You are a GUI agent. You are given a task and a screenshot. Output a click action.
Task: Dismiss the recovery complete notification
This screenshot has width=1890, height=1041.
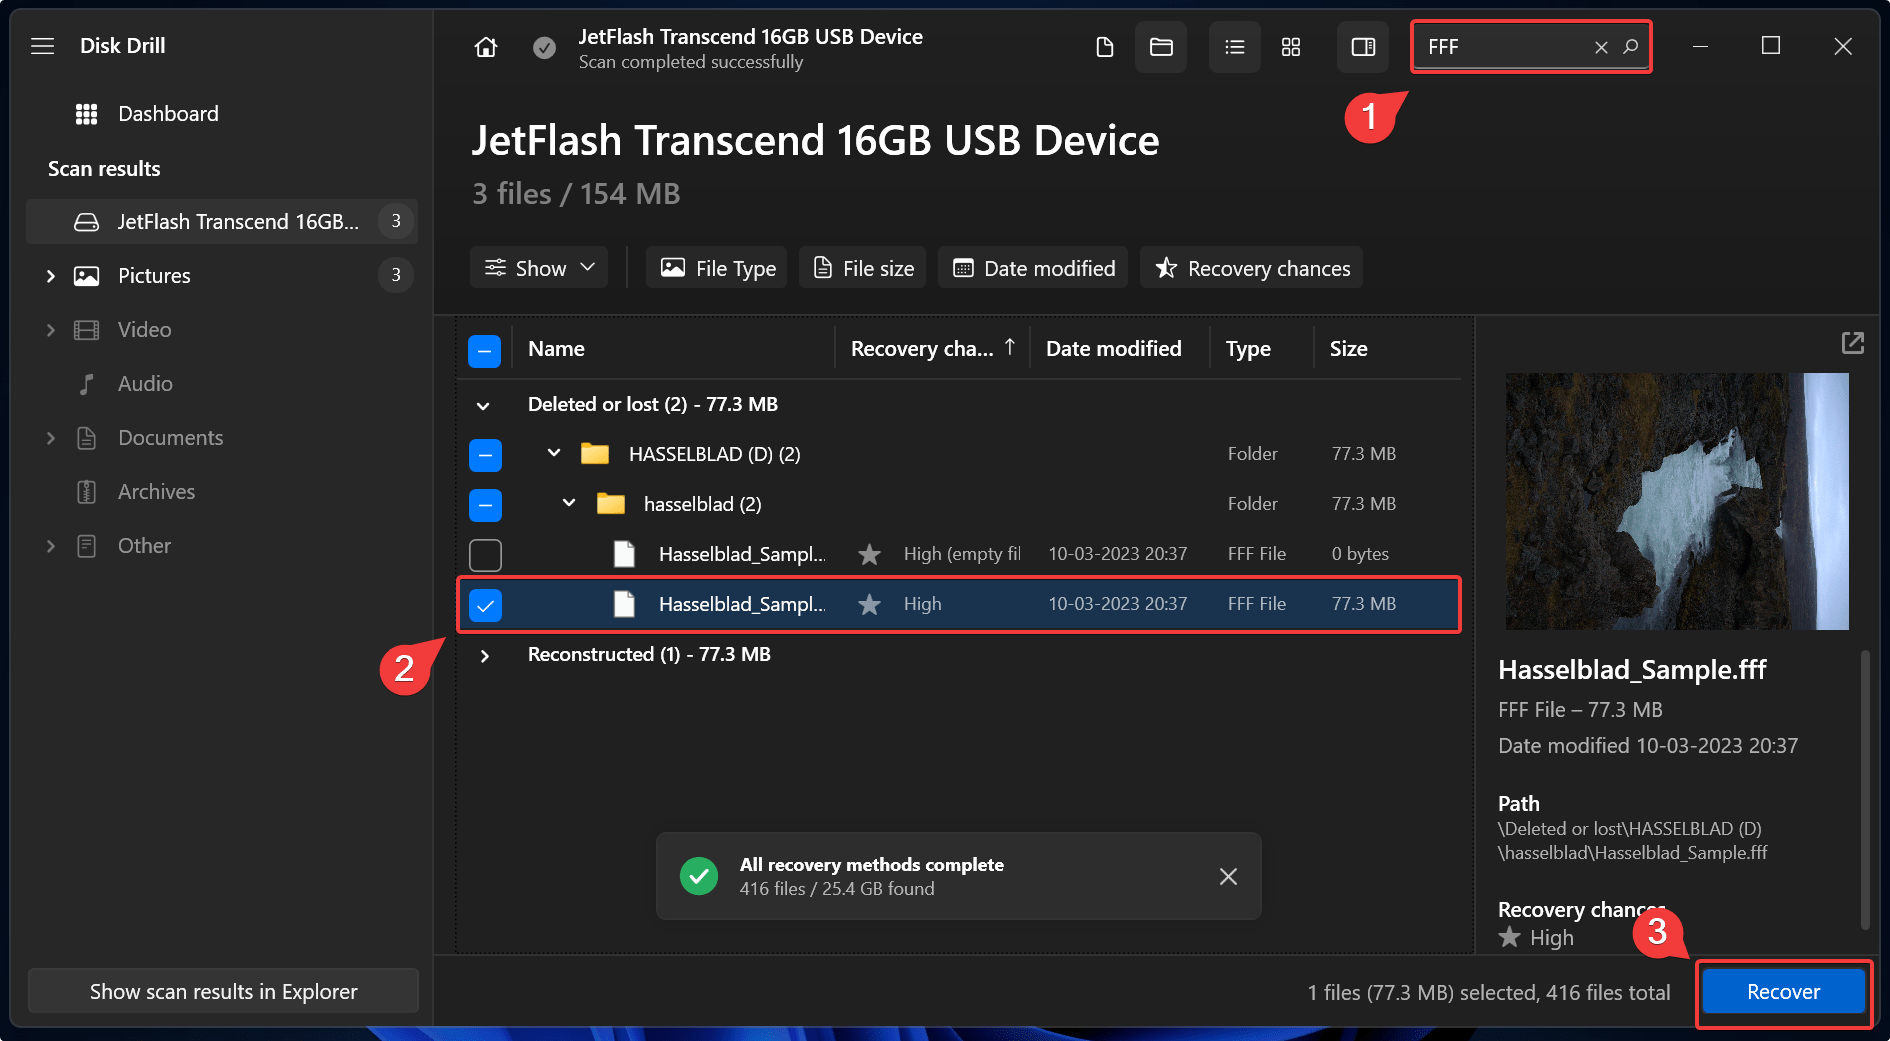coord(1228,877)
